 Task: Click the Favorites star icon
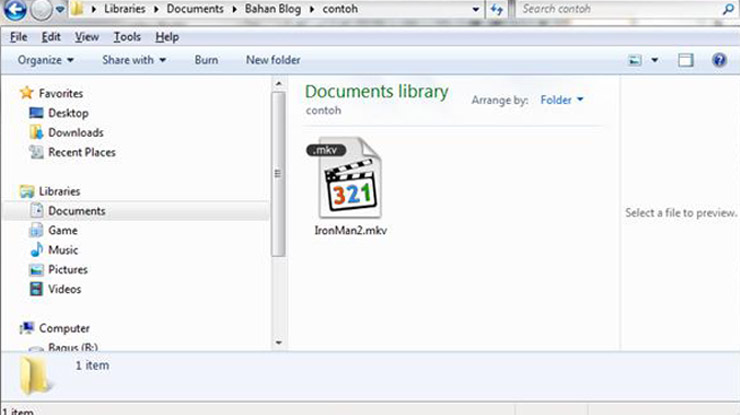[x=26, y=93]
